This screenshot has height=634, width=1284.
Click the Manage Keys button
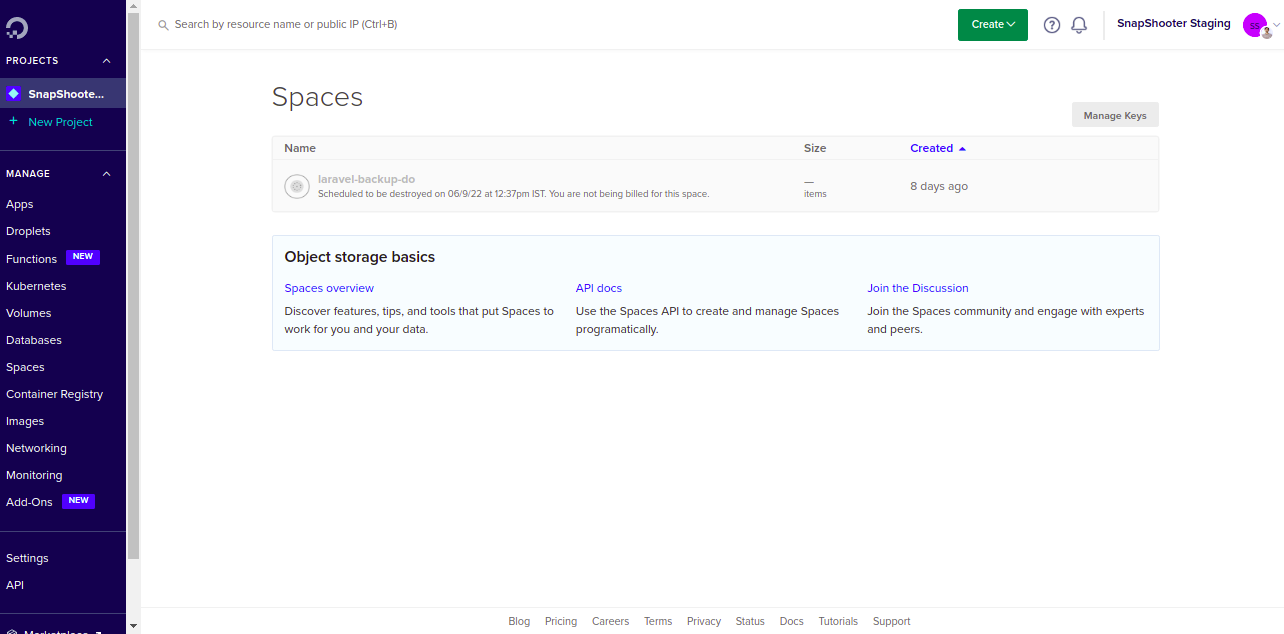pos(1114,115)
